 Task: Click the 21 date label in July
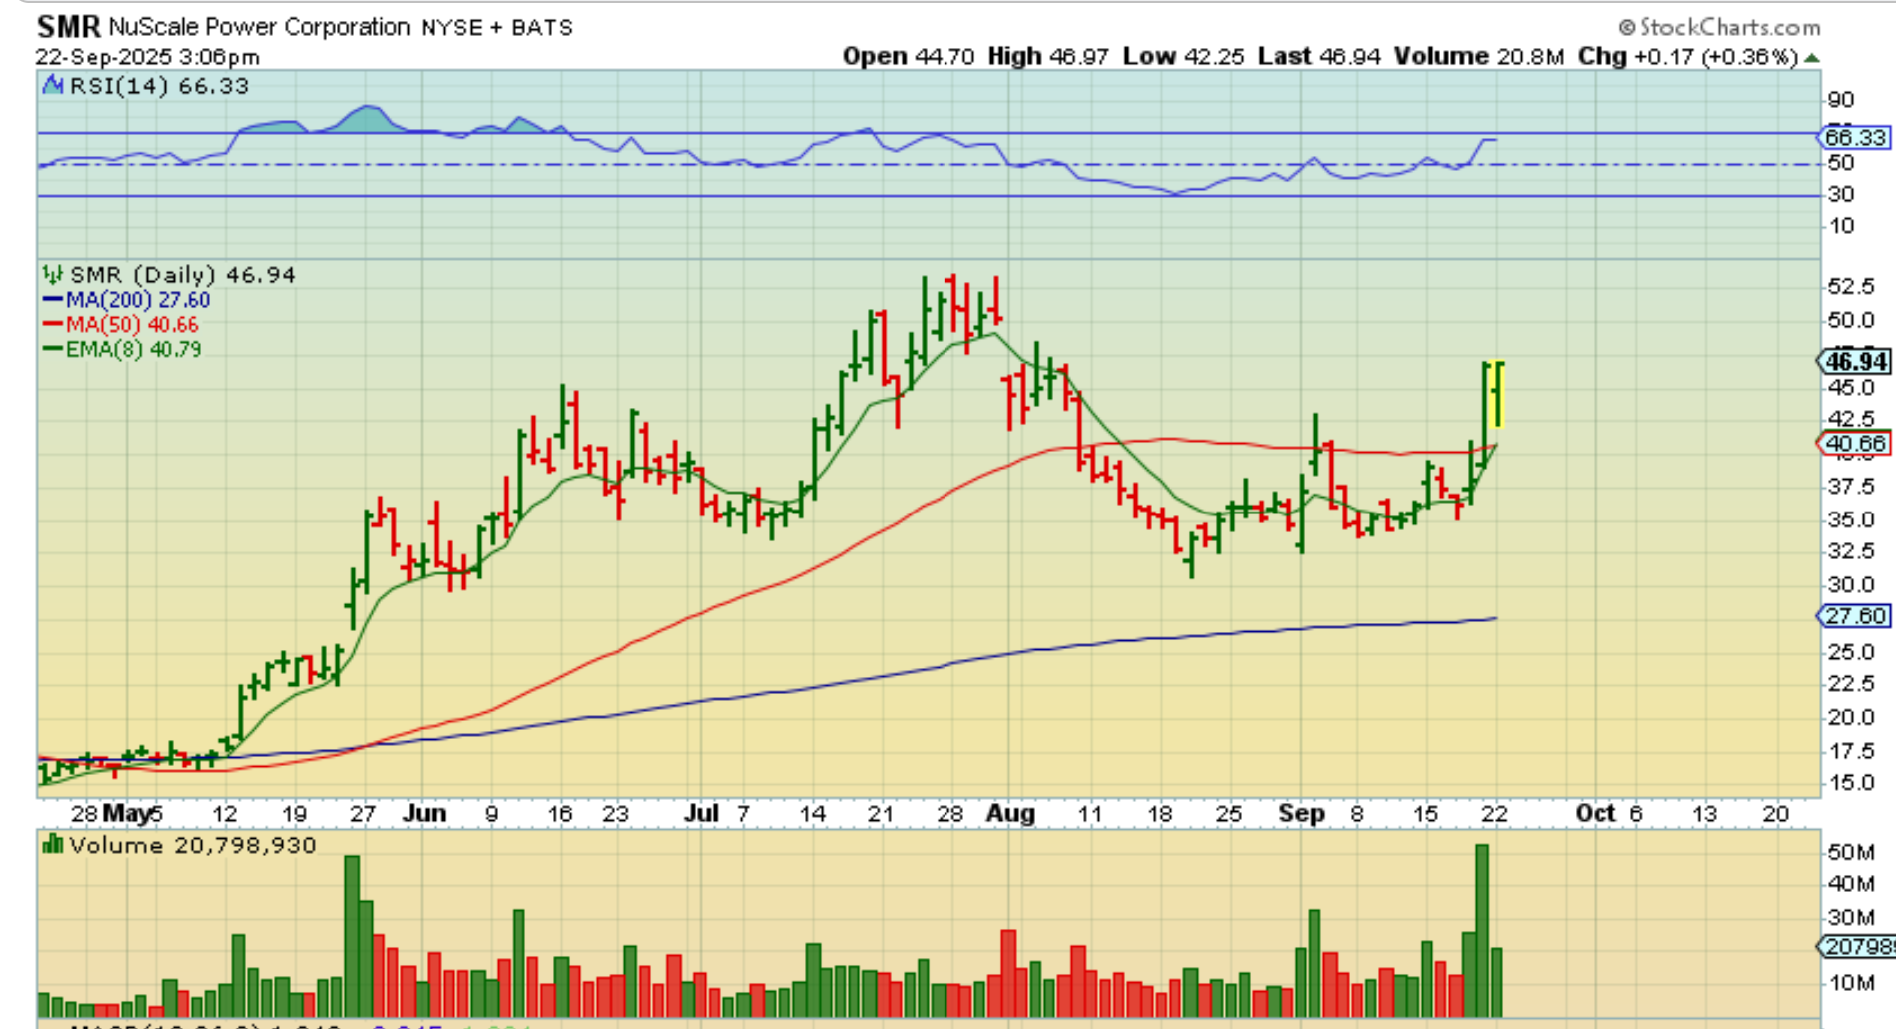[880, 814]
